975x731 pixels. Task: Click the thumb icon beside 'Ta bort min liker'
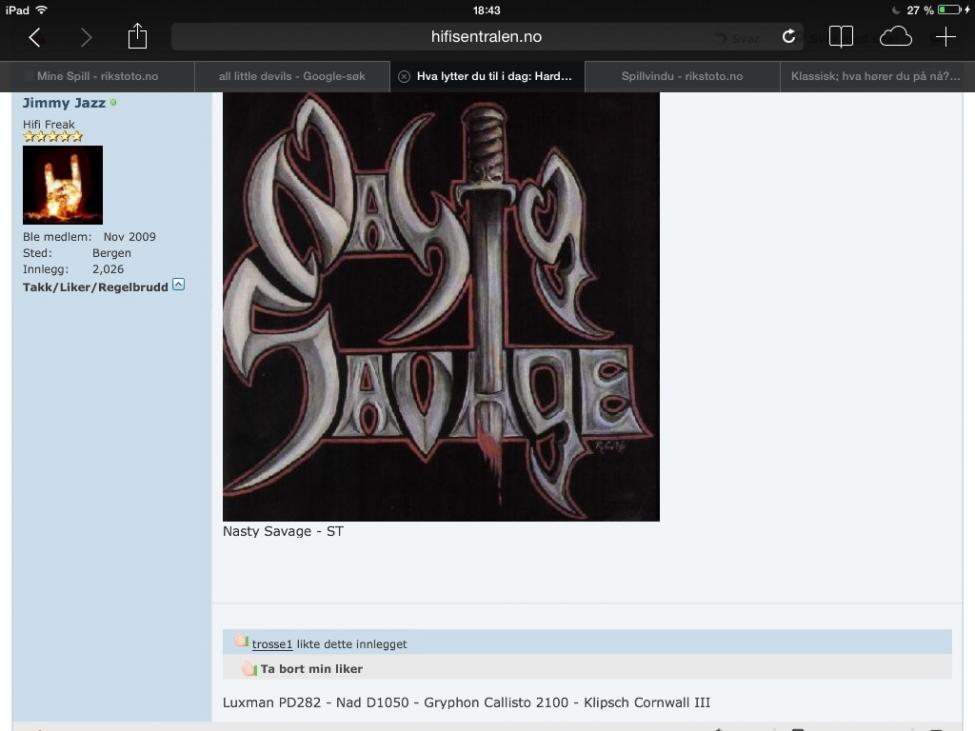click(249, 669)
